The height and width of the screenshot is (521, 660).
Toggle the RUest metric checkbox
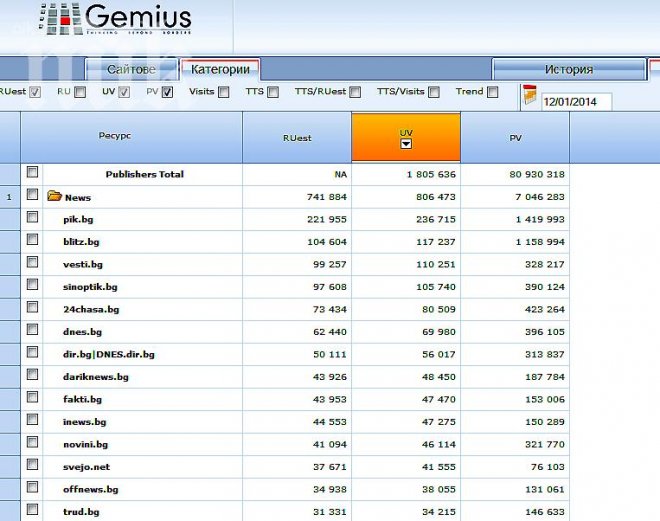pyautogui.click(x=35, y=92)
